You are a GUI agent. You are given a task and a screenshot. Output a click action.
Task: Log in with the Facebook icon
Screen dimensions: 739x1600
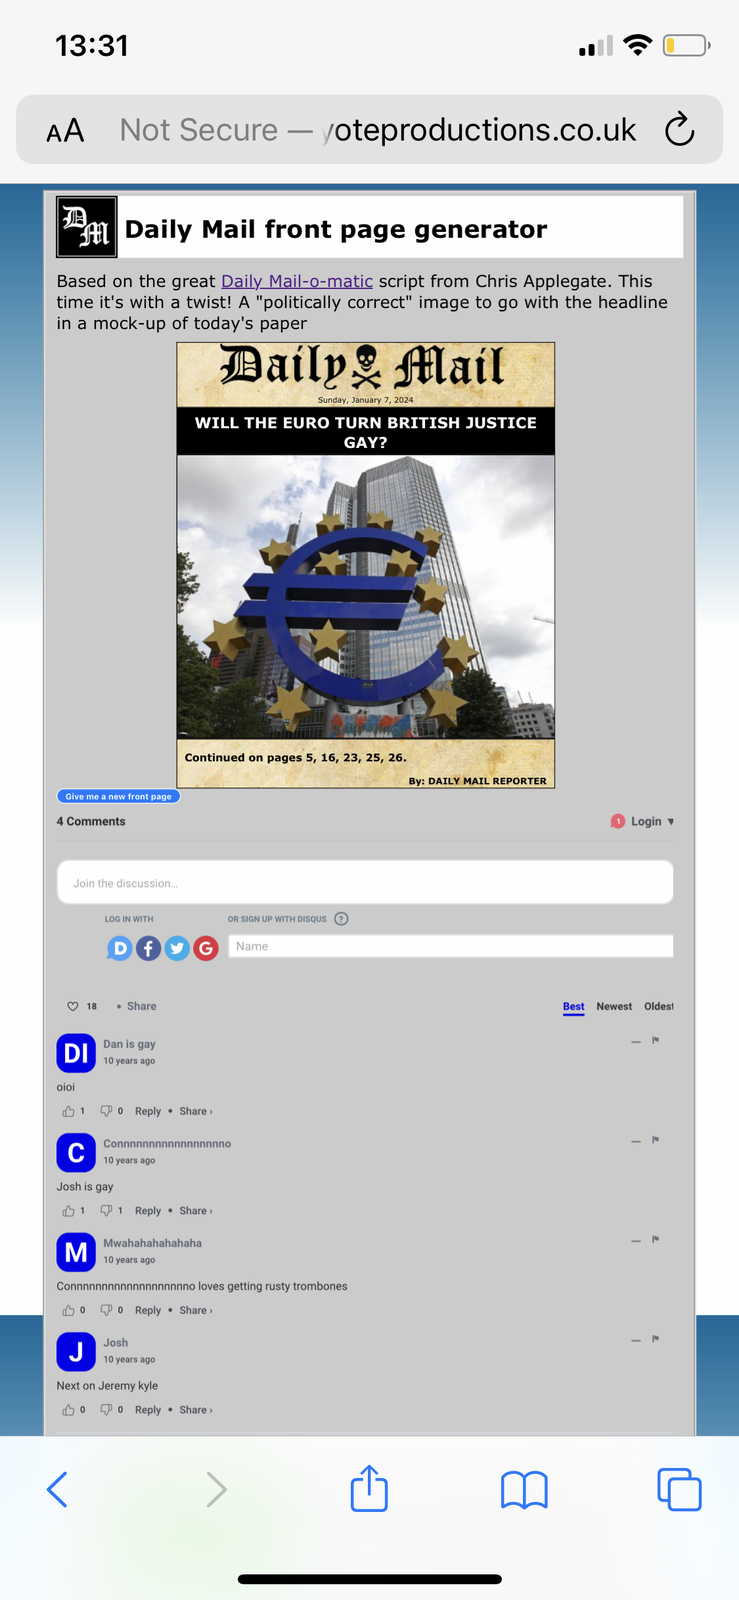148,948
